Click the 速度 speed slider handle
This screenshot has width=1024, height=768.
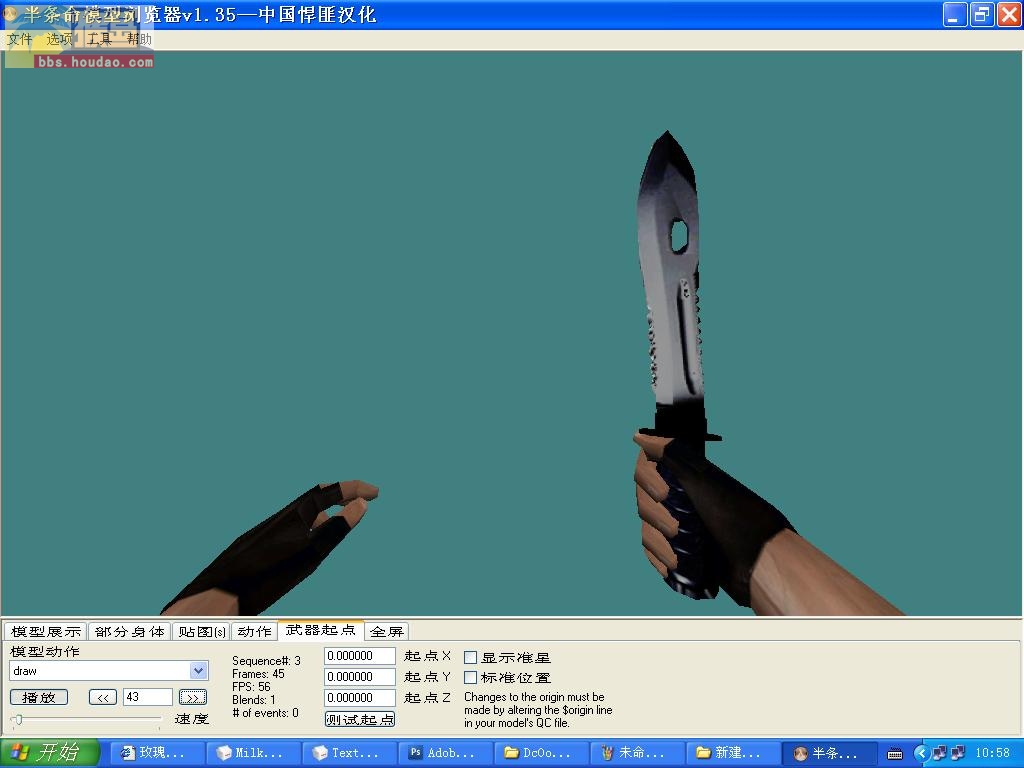tap(18, 720)
